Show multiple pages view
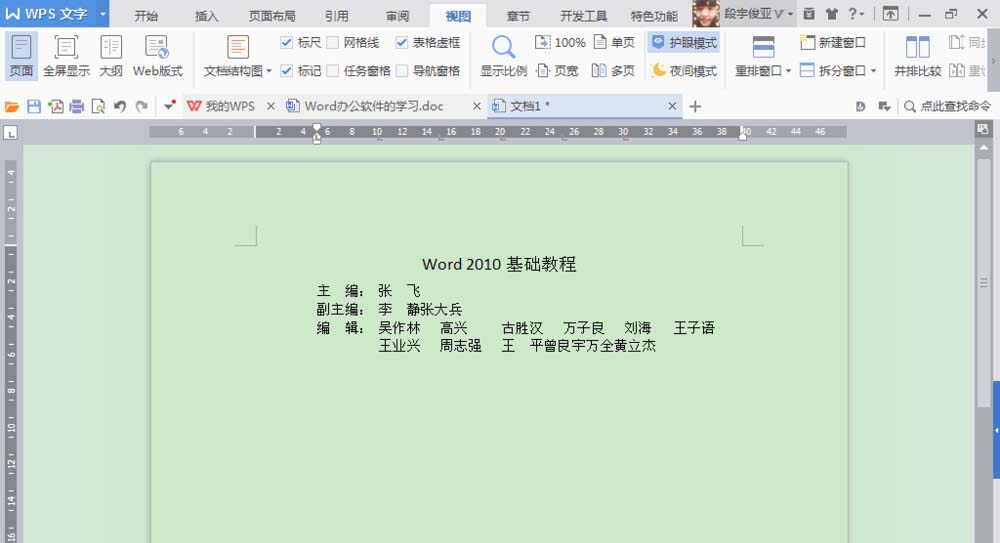This screenshot has width=1000, height=543. tap(614, 71)
